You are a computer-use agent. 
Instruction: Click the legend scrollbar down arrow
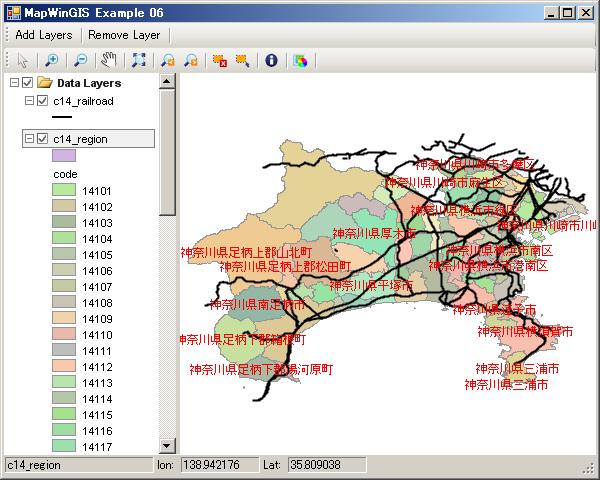point(168,446)
